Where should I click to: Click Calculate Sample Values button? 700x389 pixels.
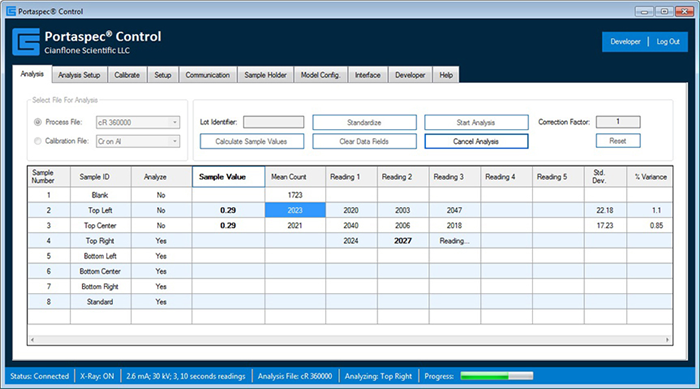(x=252, y=141)
